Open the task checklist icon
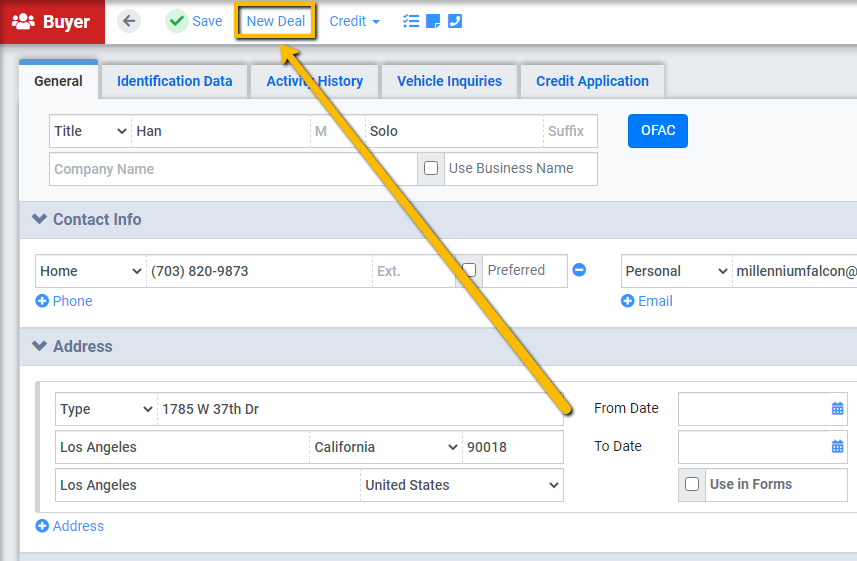Screen dimensions: 857x561 point(411,21)
